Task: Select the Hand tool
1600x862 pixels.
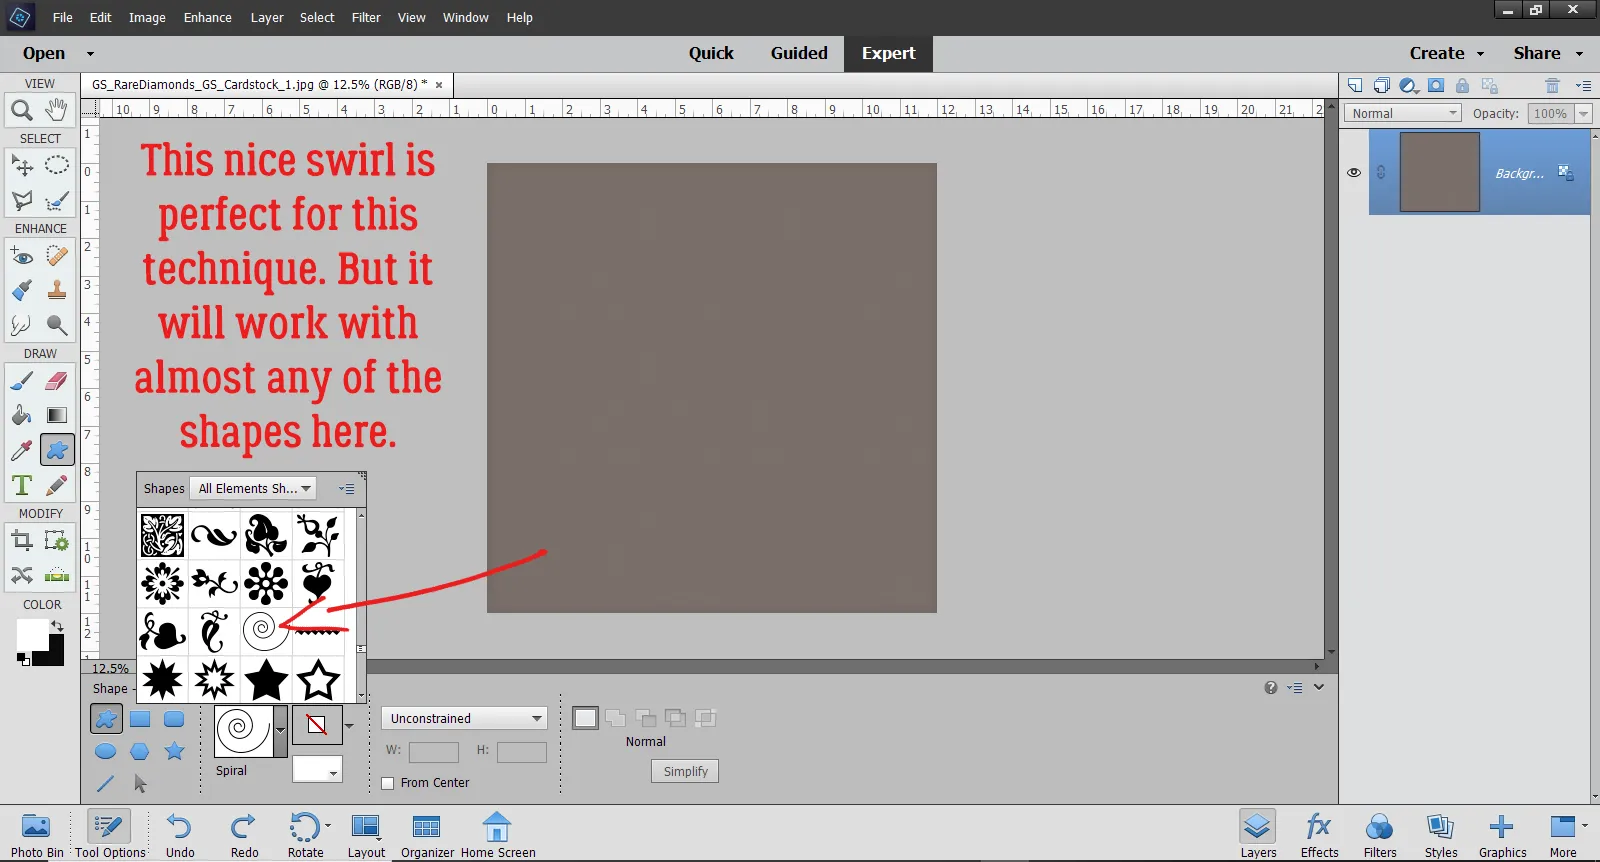Action: coord(57,109)
